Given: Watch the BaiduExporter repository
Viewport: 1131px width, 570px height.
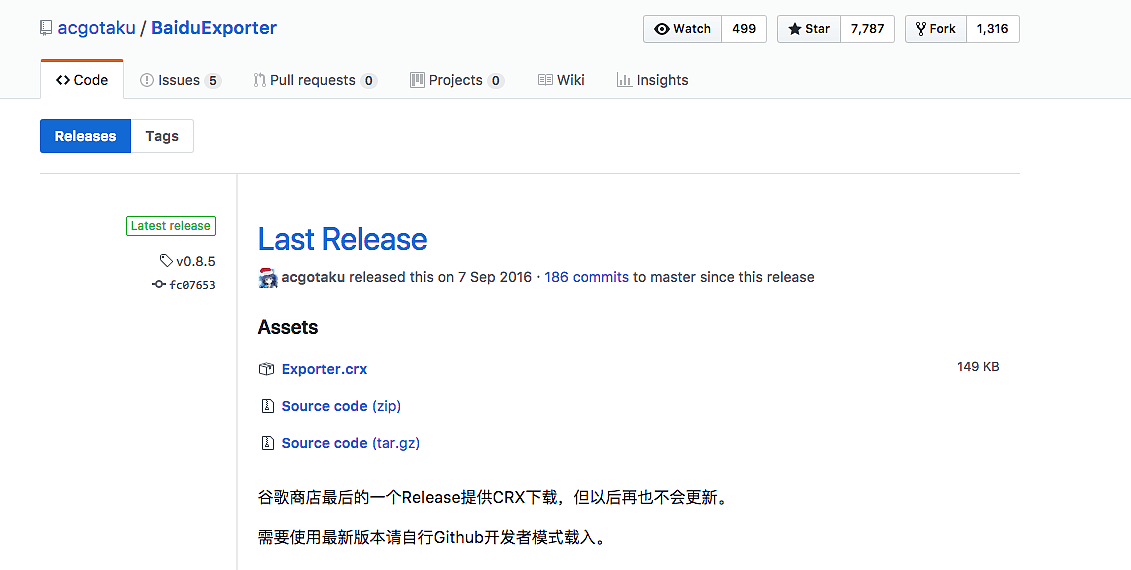Looking at the screenshot, I should [x=682, y=29].
